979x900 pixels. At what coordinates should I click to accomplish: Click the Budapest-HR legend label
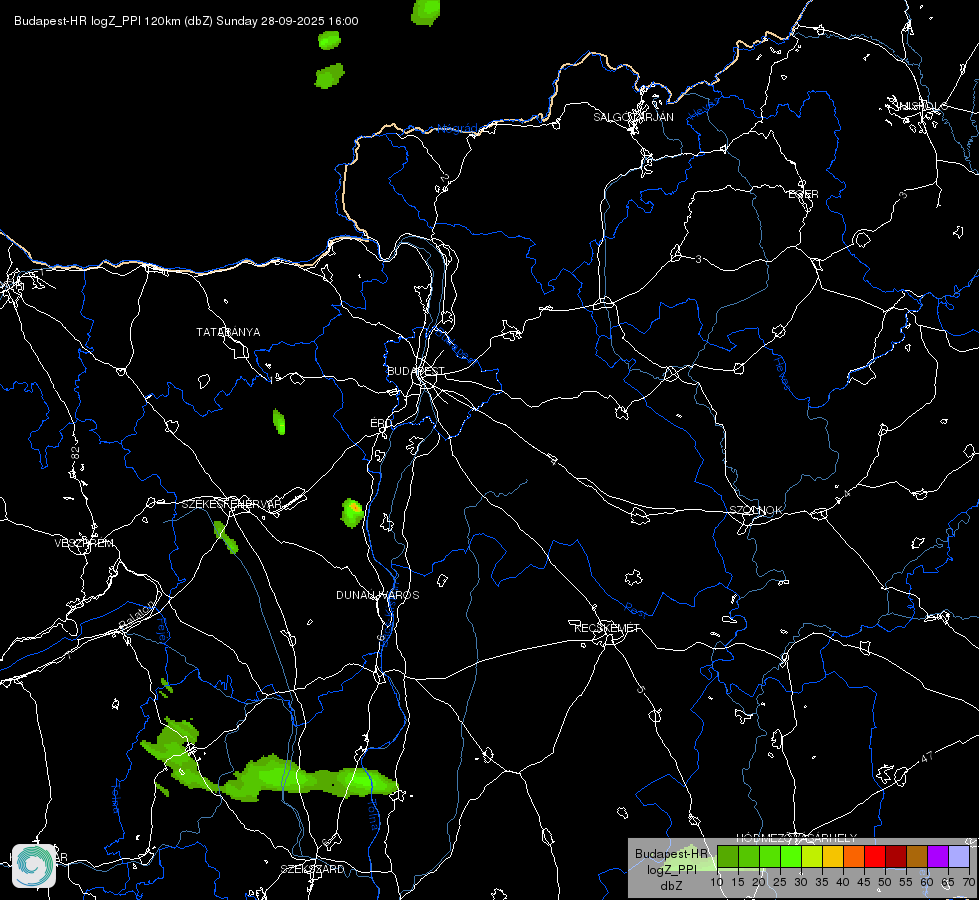(x=671, y=853)
